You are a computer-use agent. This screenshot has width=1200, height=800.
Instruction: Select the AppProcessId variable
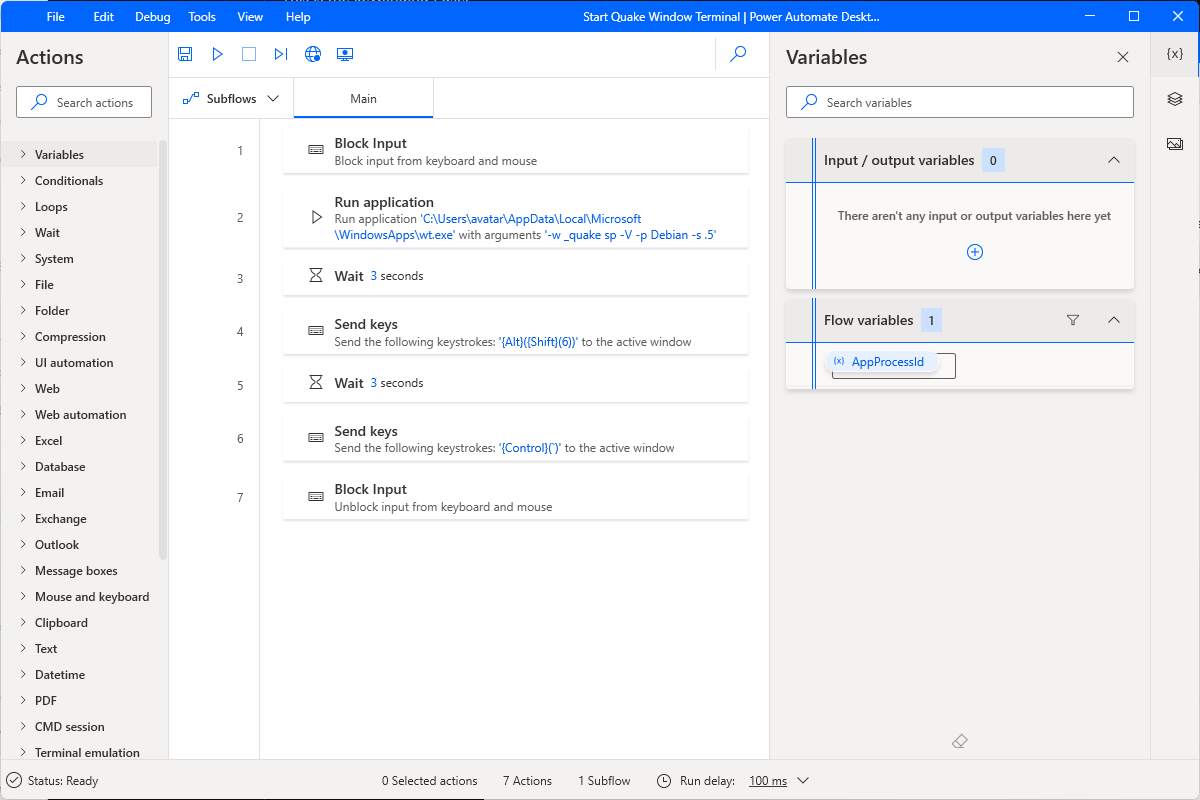(886, 361)
